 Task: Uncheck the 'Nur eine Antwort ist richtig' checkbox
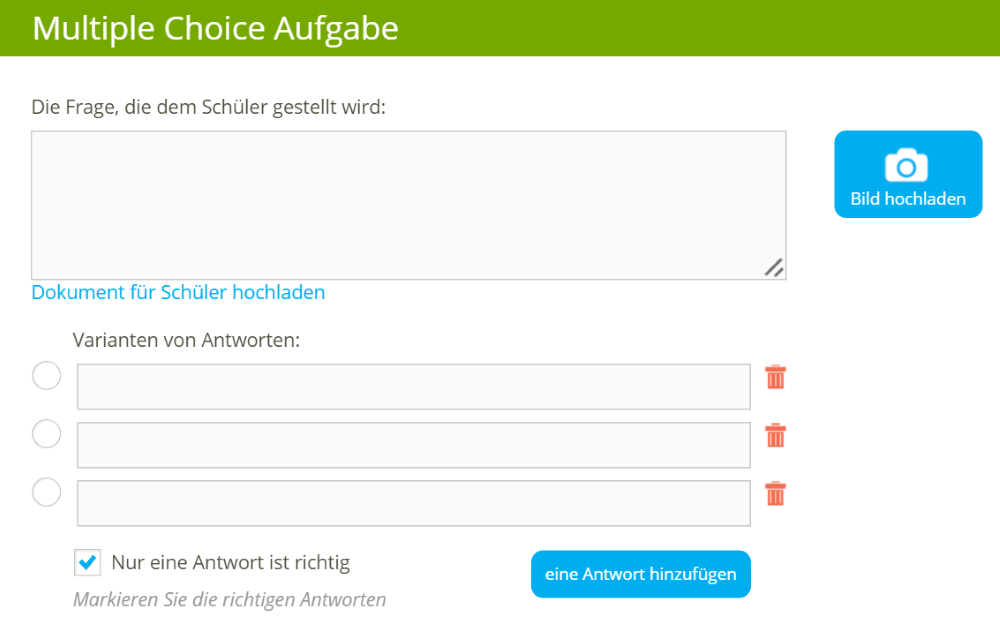[88, 563]
